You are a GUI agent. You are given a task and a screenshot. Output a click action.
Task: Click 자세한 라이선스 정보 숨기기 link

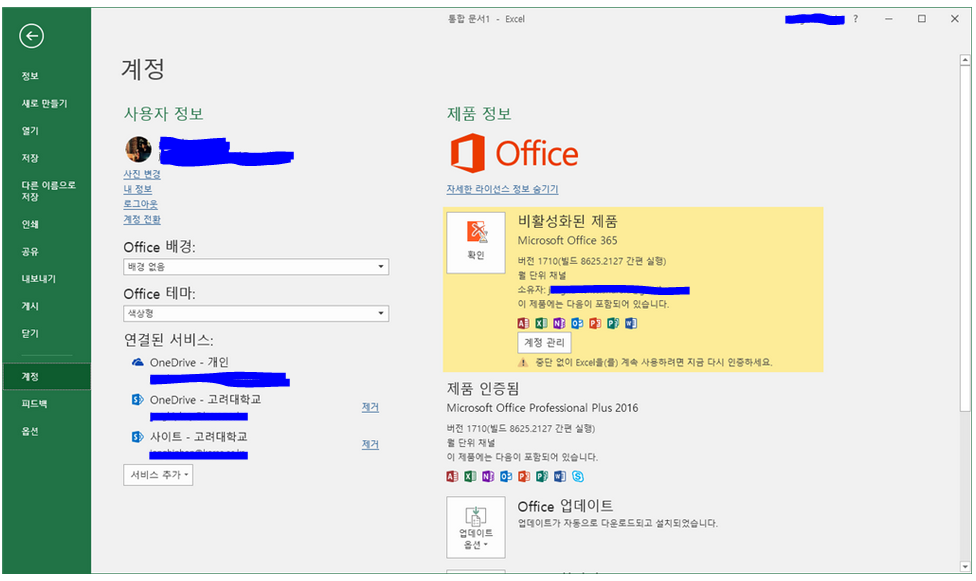point(502,189)
